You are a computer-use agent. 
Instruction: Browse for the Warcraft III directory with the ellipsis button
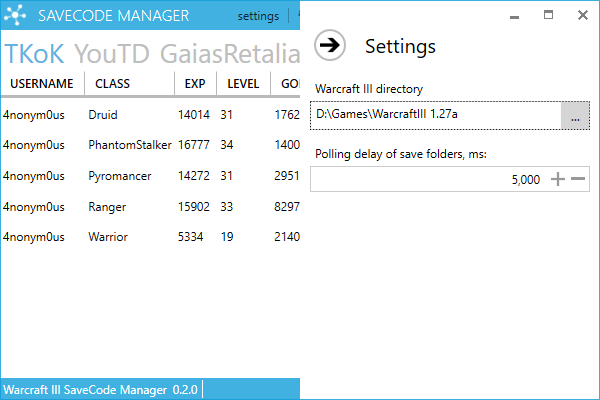coord(575,116)
